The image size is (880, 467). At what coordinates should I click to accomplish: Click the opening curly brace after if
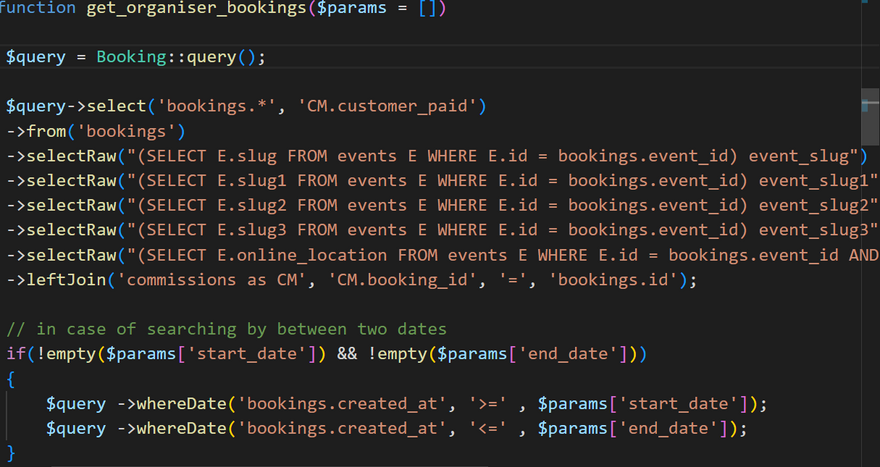10,379
